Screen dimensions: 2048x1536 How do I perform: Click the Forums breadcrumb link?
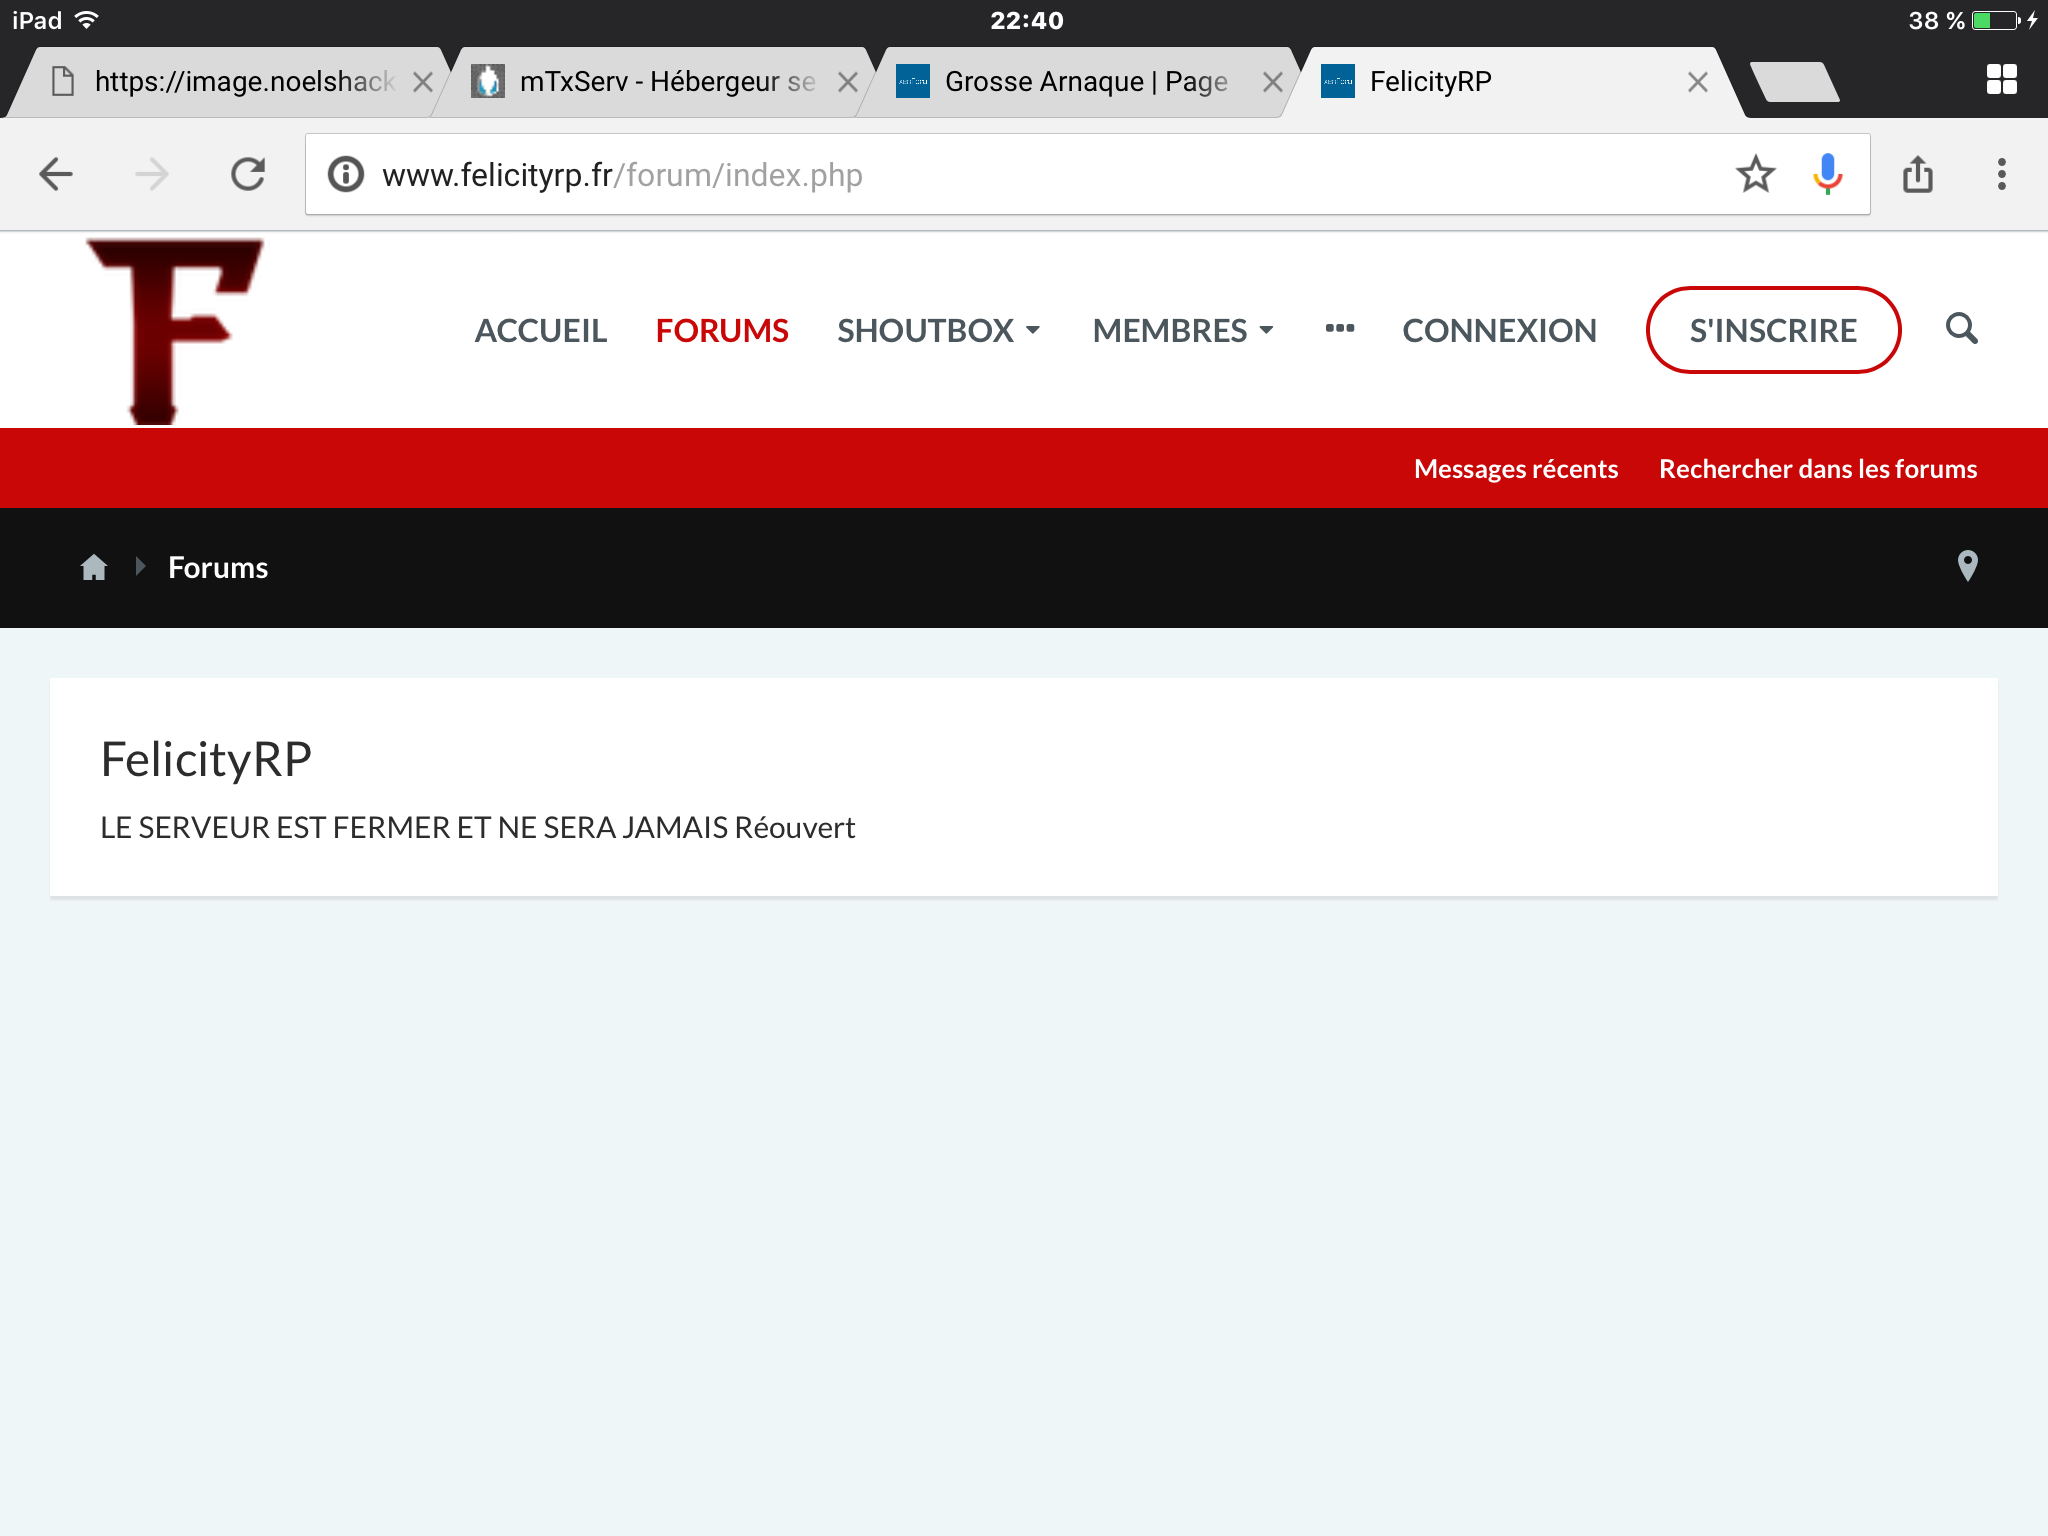pos(218,567)
